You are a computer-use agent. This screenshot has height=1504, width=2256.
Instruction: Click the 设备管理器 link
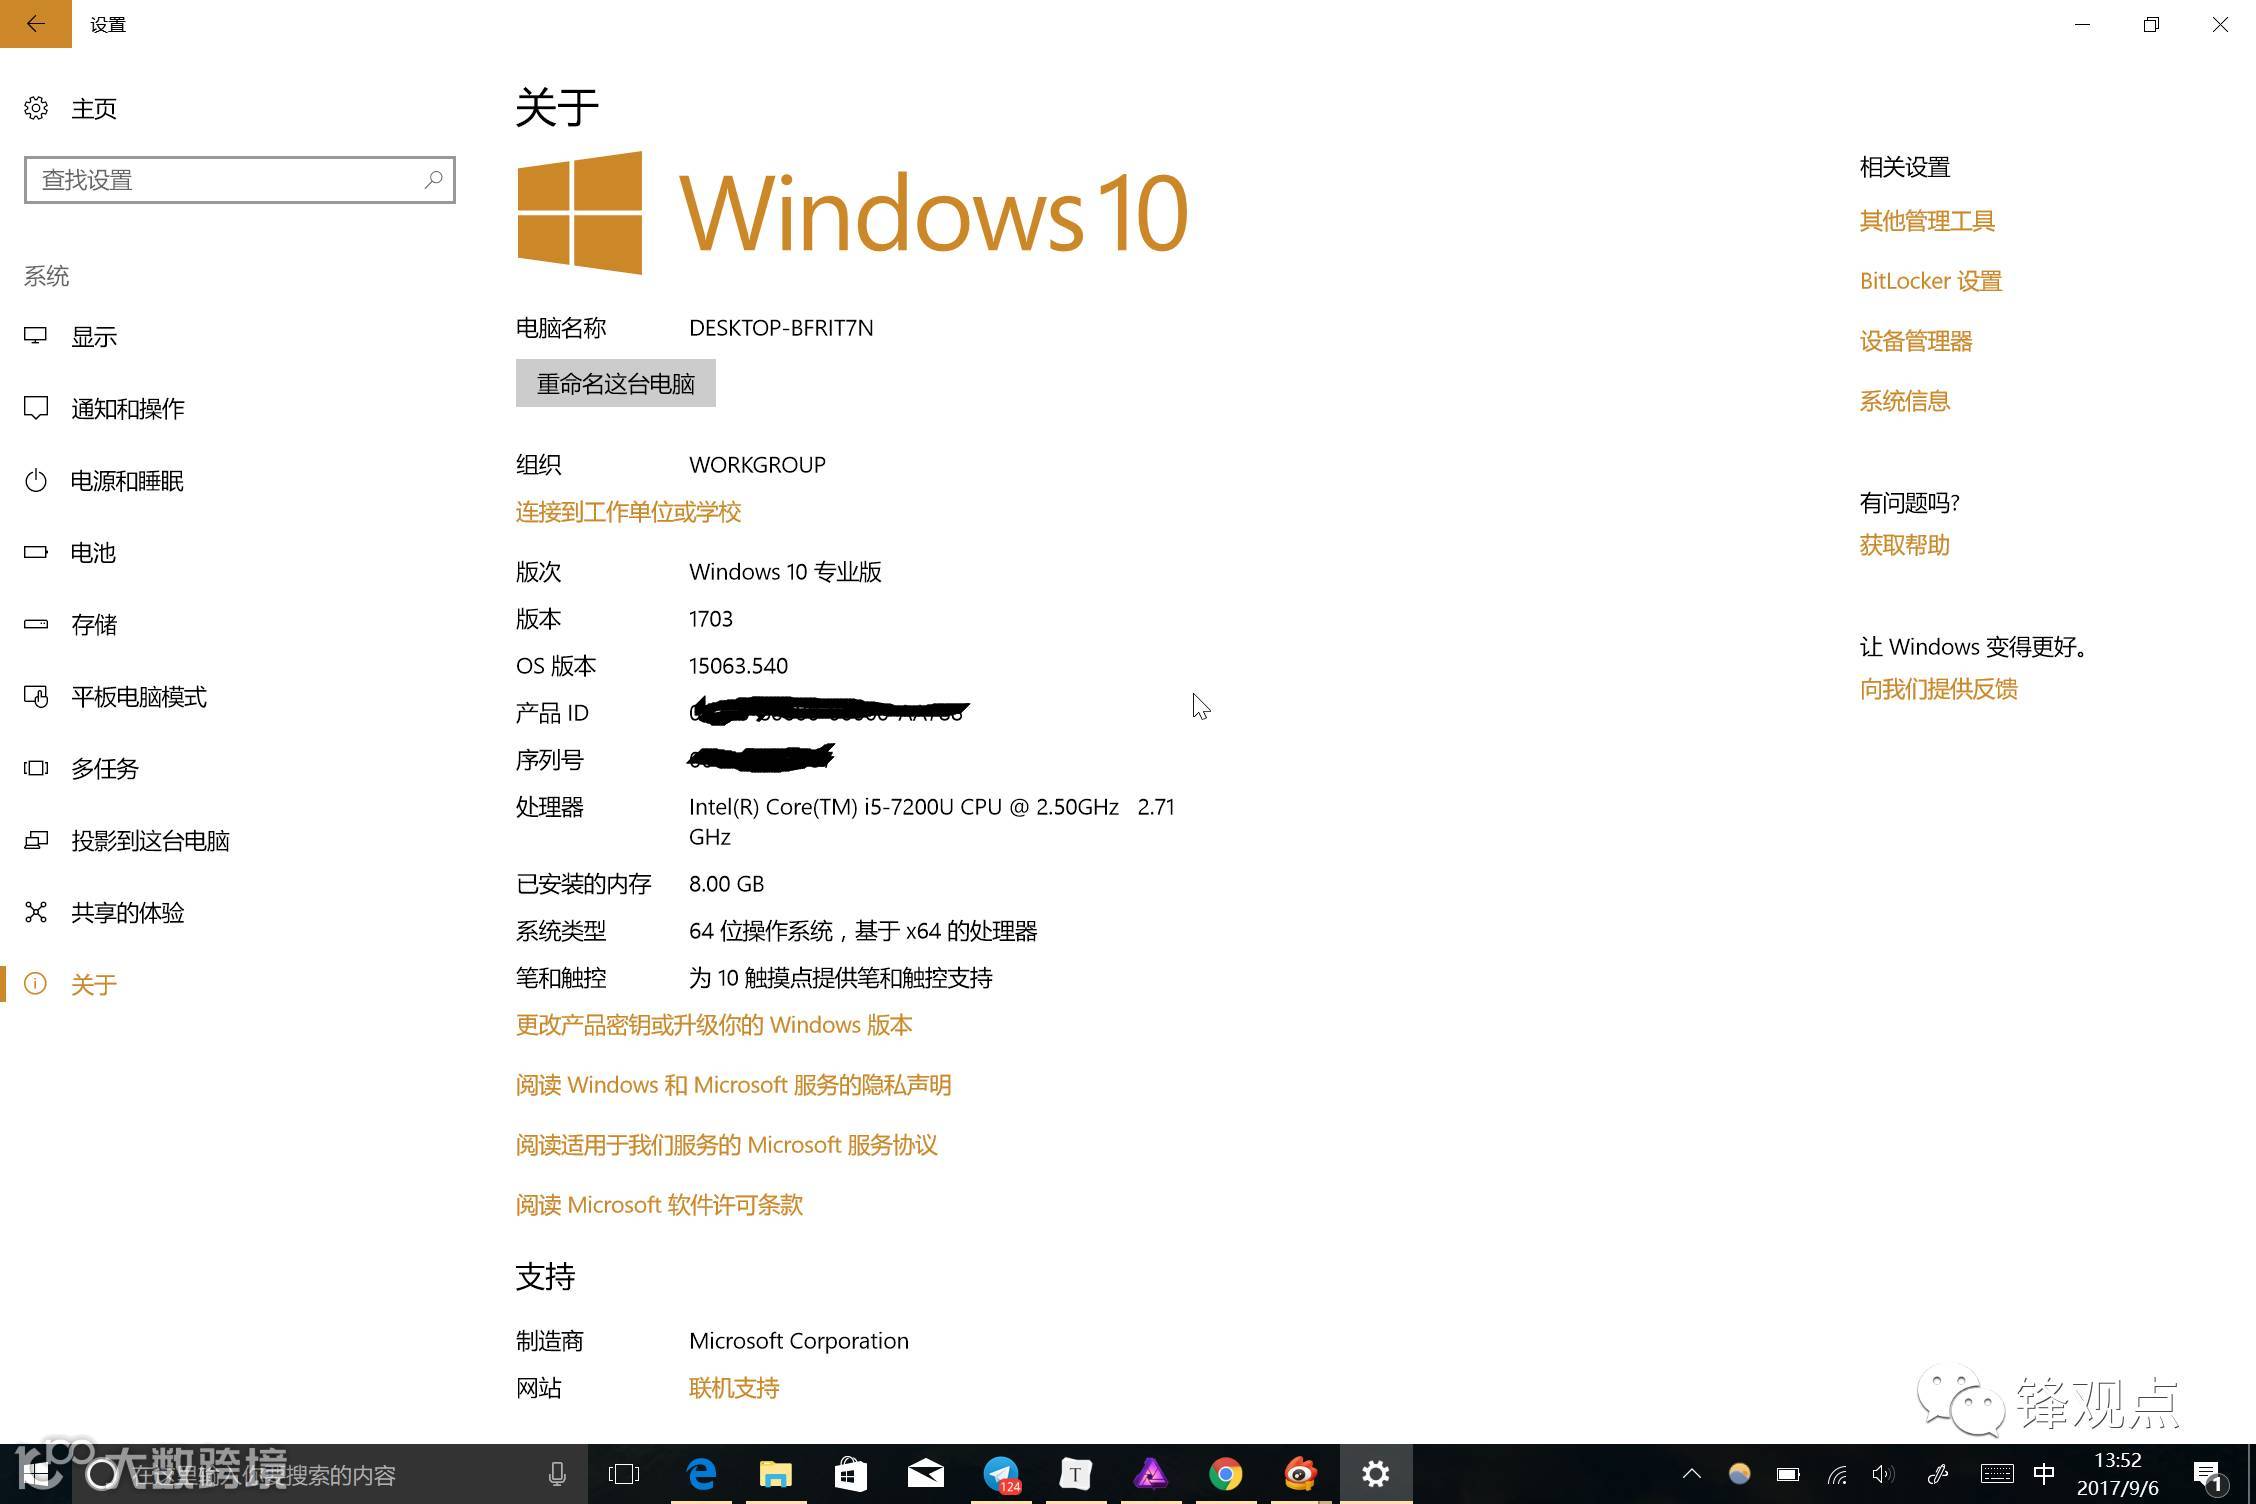(x=1915, y=341)
